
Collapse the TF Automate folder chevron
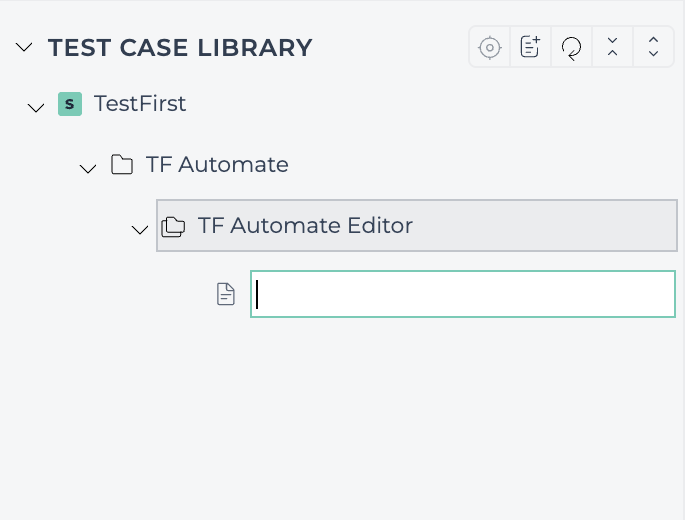[88, 168]
